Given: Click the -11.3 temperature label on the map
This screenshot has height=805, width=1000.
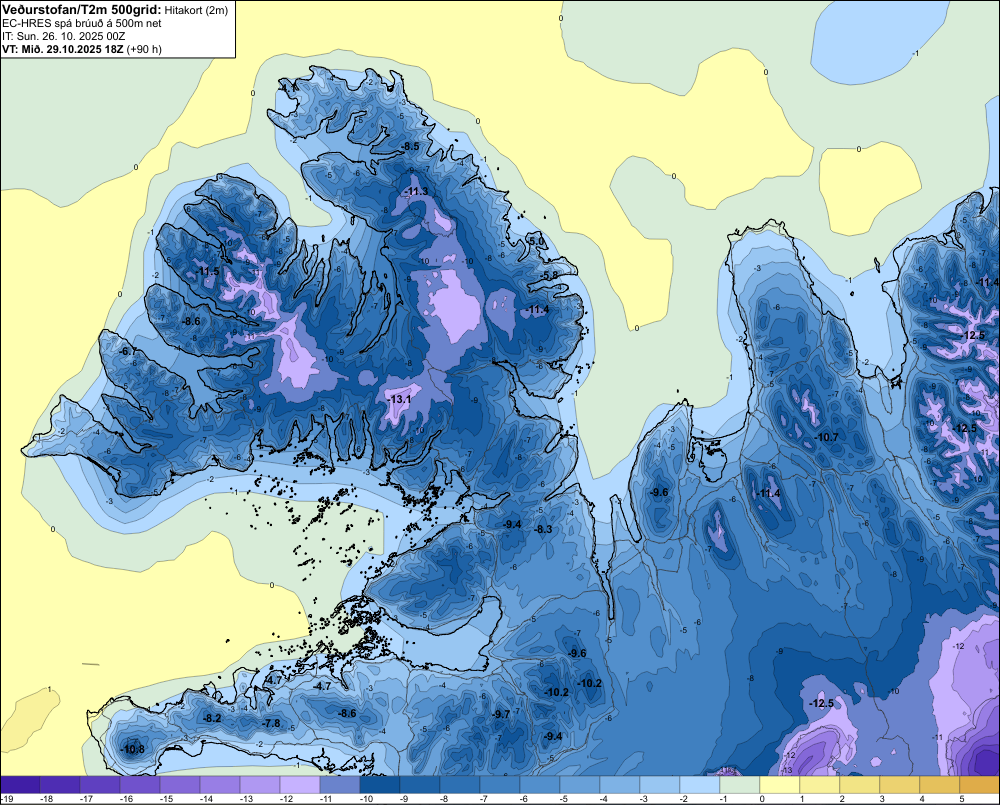Looking at the screenshot, I should (x=416, y=191).
